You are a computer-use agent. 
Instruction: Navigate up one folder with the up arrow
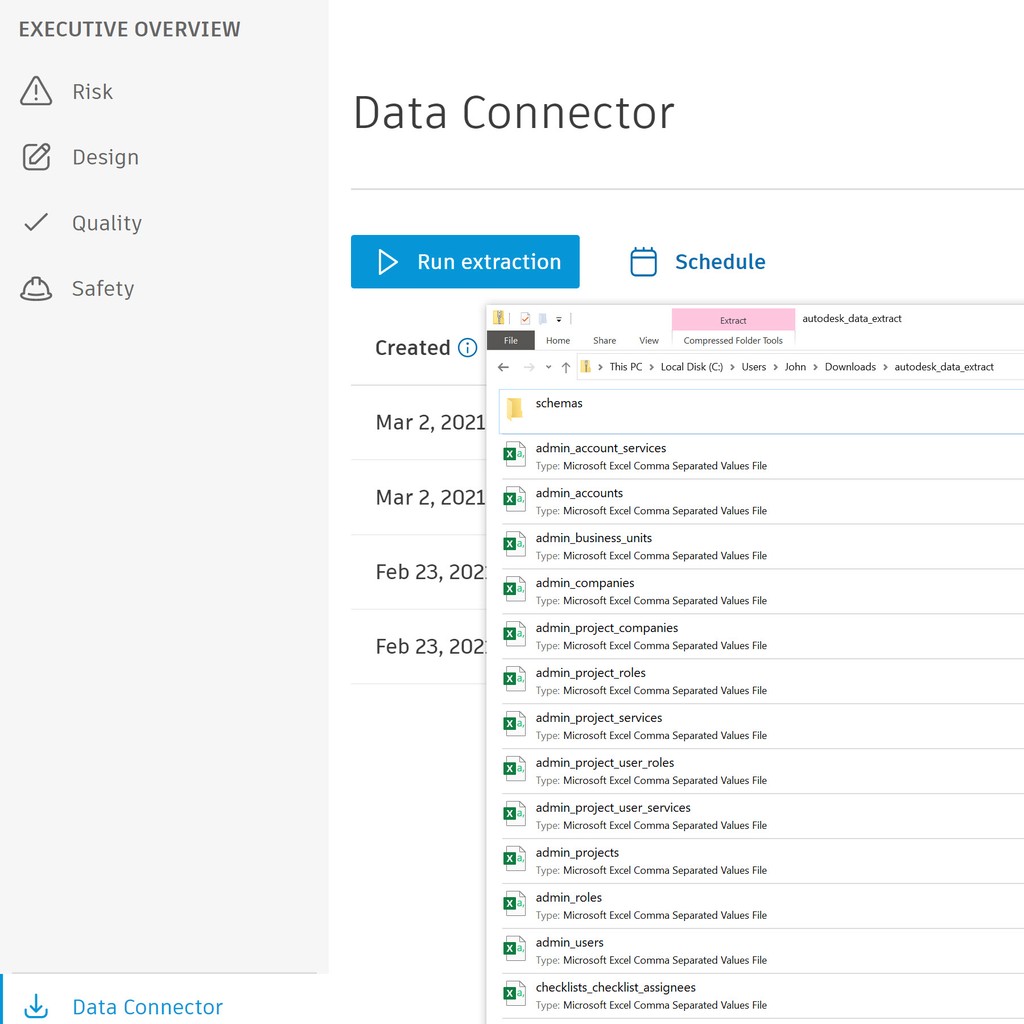click(x=566, y=367)
